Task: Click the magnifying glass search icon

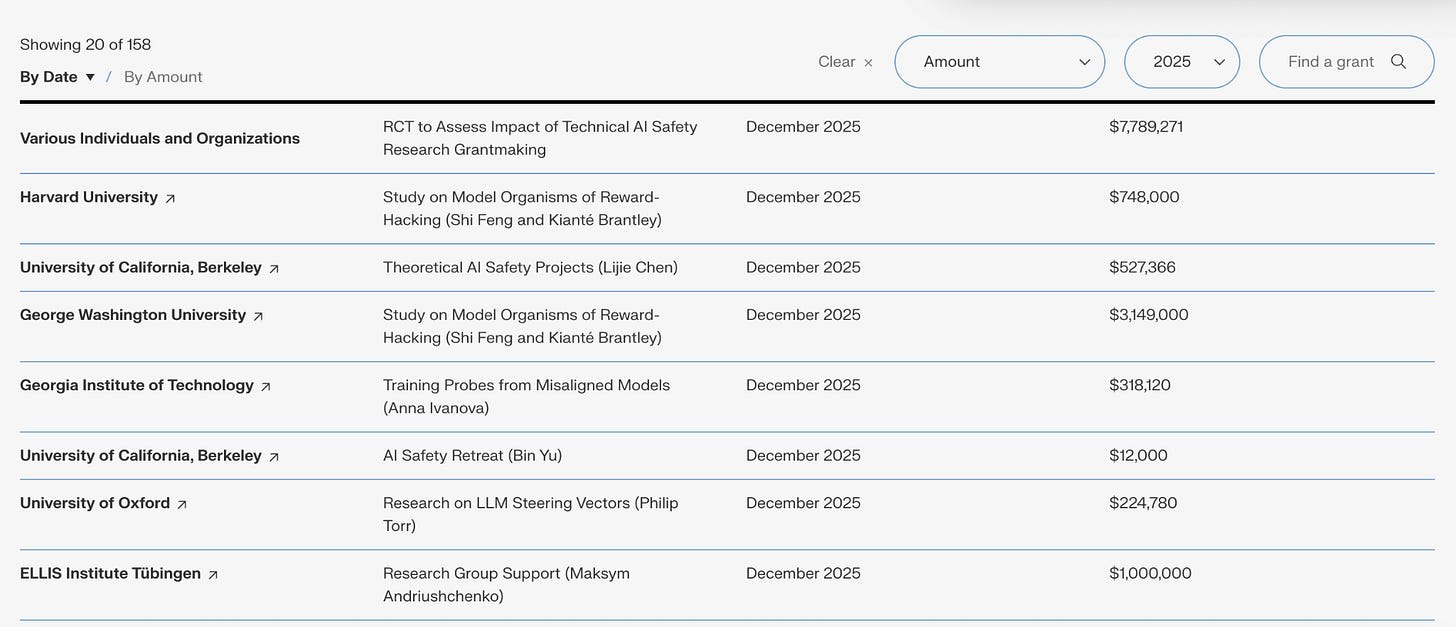Action: tap(1399, 62)
